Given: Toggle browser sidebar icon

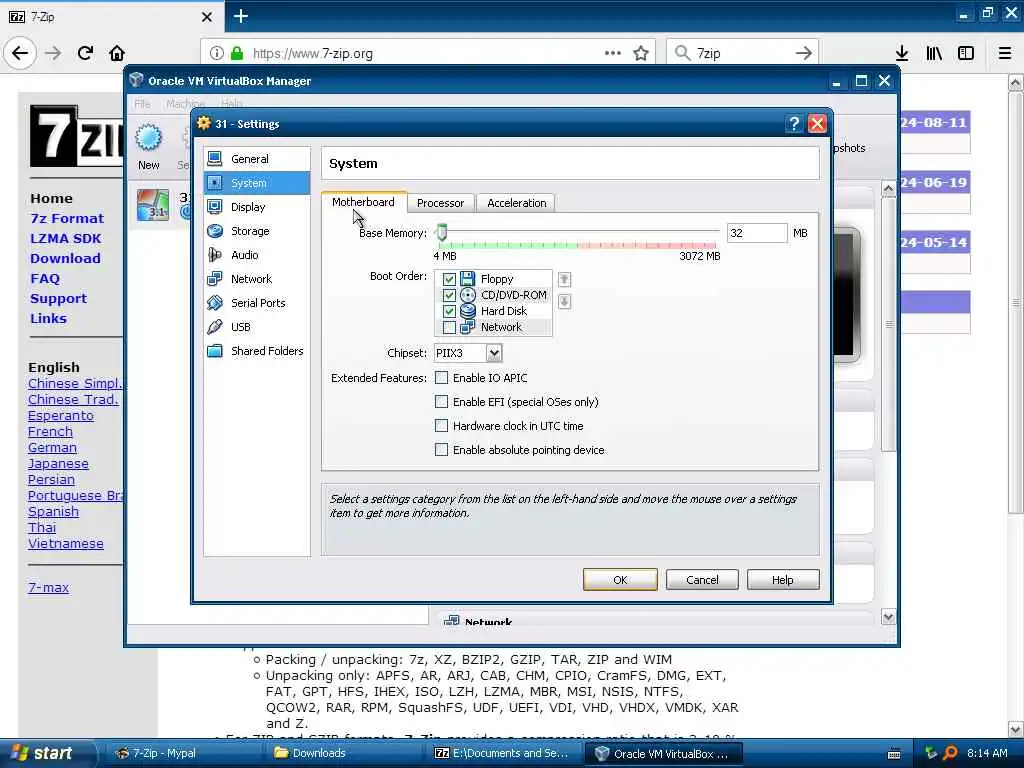Looking at the screenshot, I should pyautogui.click(x=966, y=53).
